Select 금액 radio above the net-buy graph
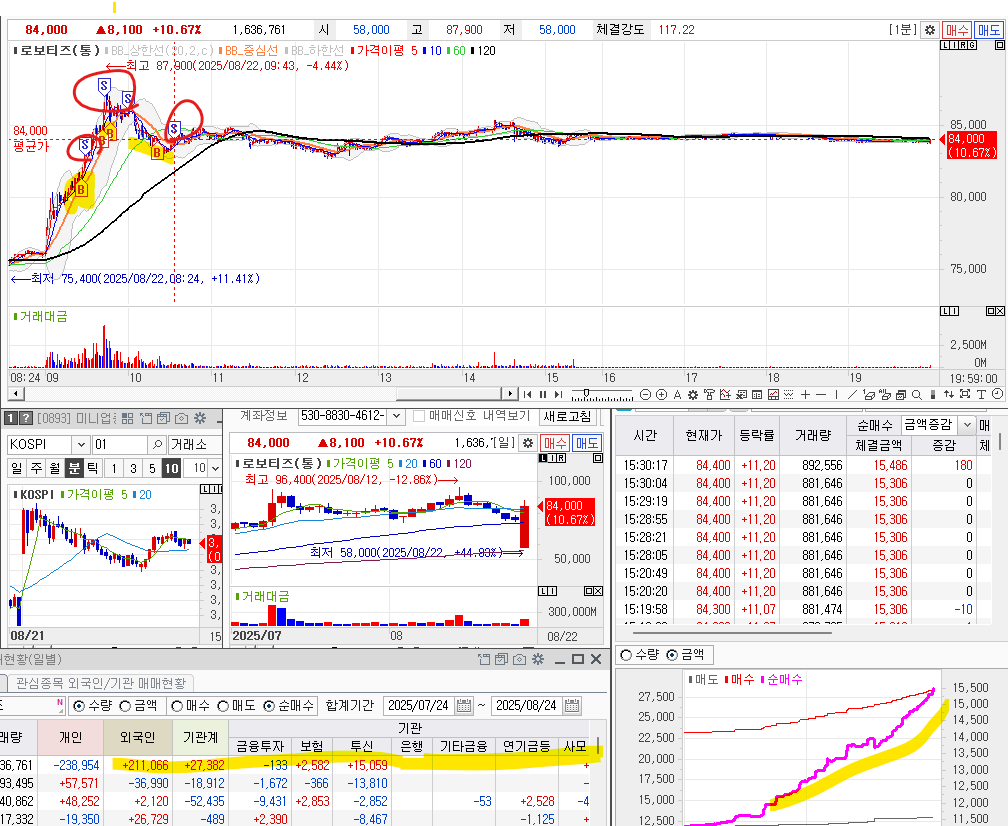Image resolution: width=1008 pixels, height=826 pixels. 672,655
